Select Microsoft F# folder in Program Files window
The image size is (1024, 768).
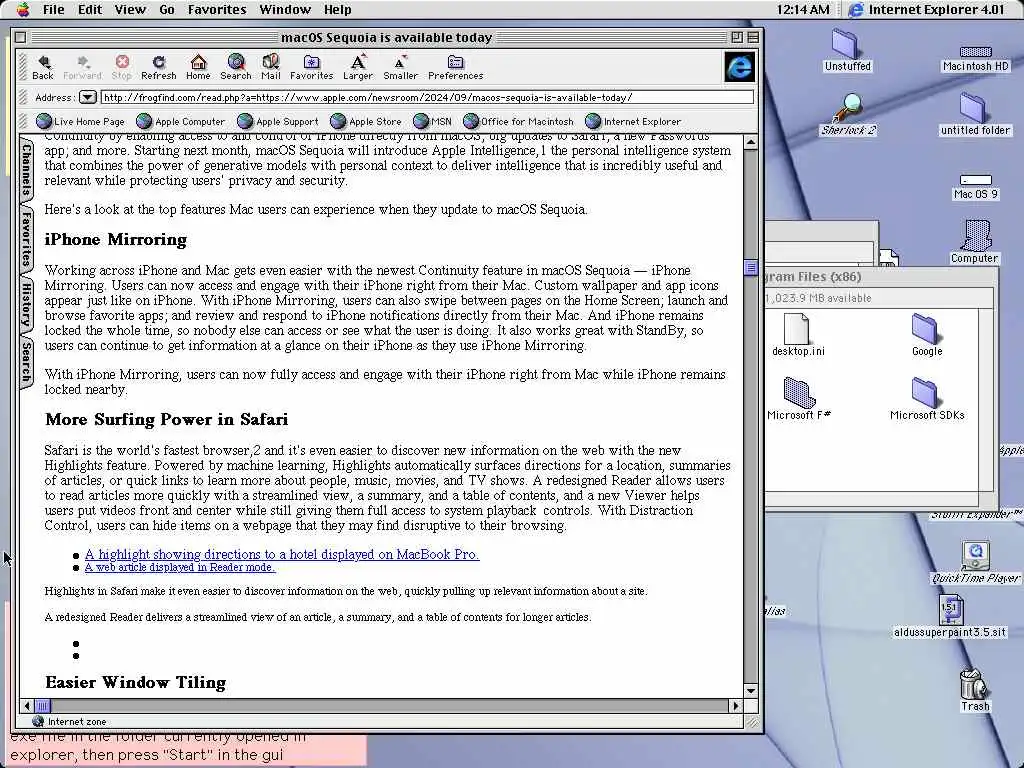(798, 398)
